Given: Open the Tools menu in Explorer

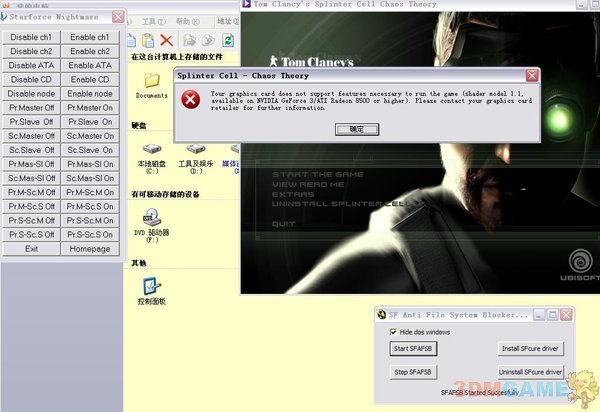Looking at the screenshot, I should [x=152, y=20].
